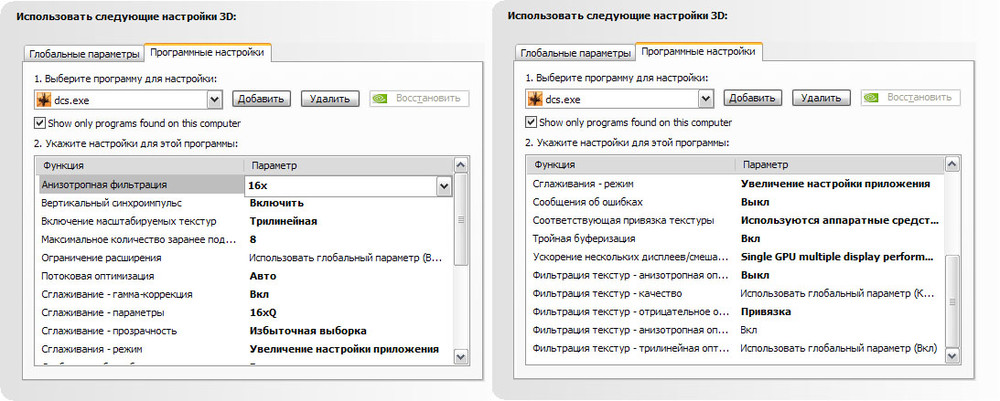This screenshot has height=401, width=1000.
Task: Click value 8 for pre-rendered frames
Action: [253, 240]
